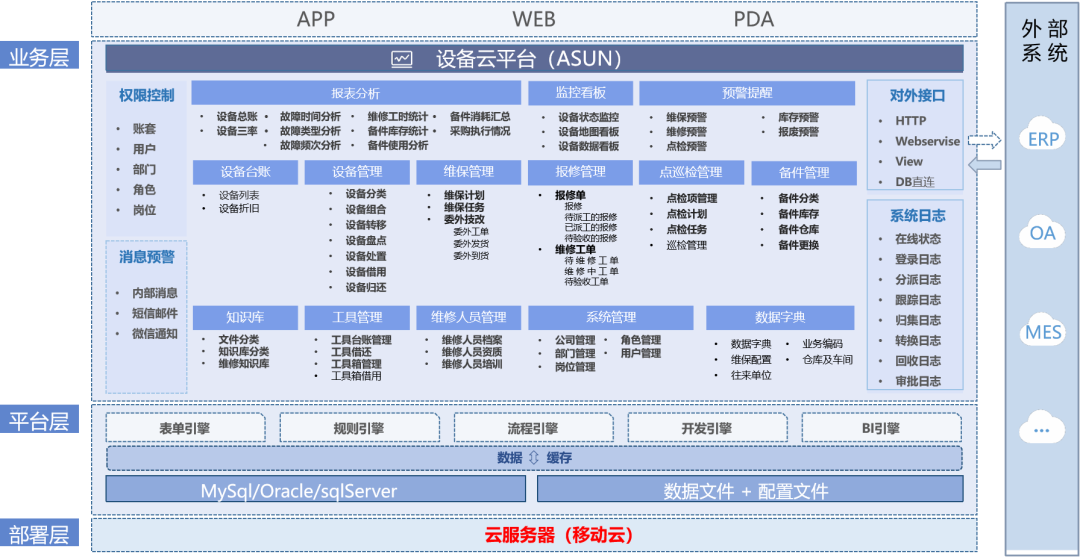1080x557 pixels.
Task: Click the ellipsis cloud icon
Action: tap(1043, 429)
